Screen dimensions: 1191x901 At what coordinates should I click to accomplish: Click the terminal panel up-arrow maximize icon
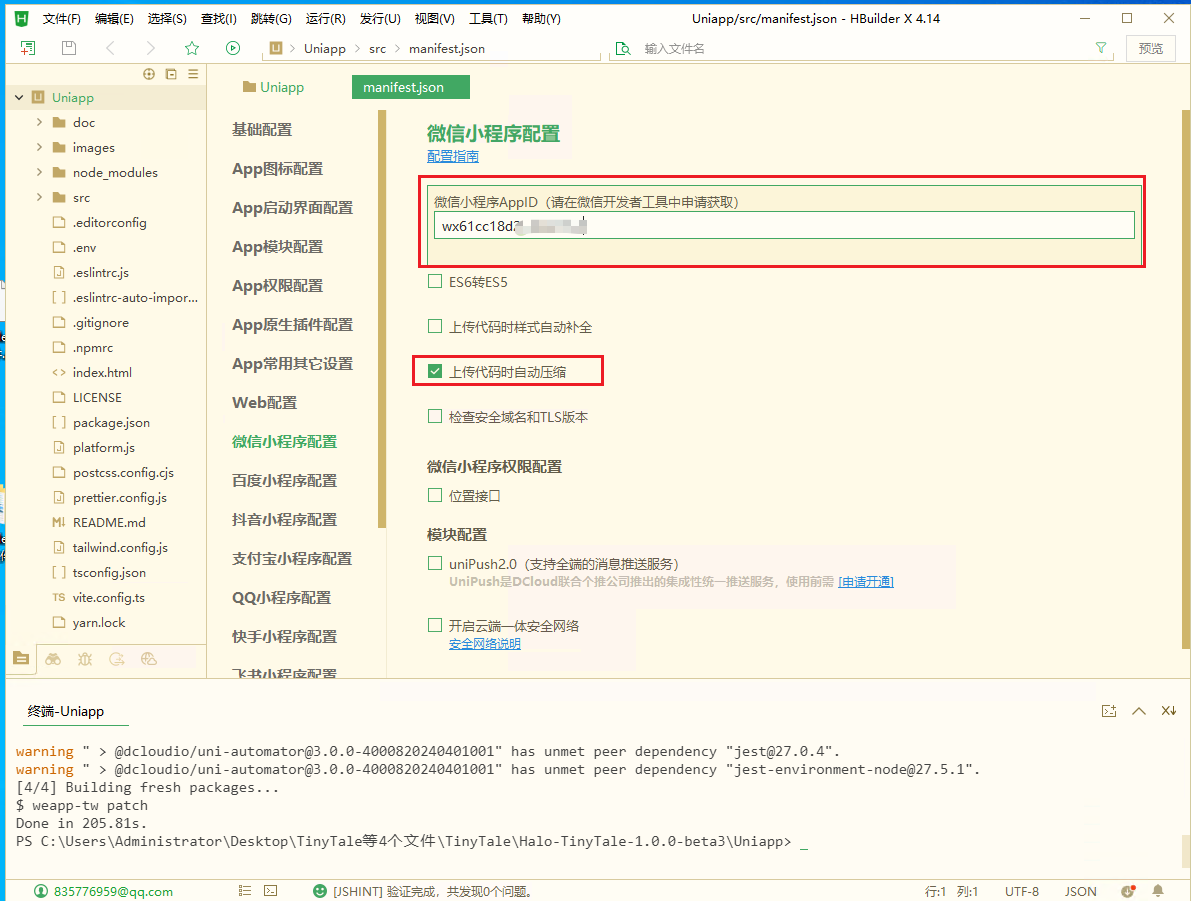1139,711
